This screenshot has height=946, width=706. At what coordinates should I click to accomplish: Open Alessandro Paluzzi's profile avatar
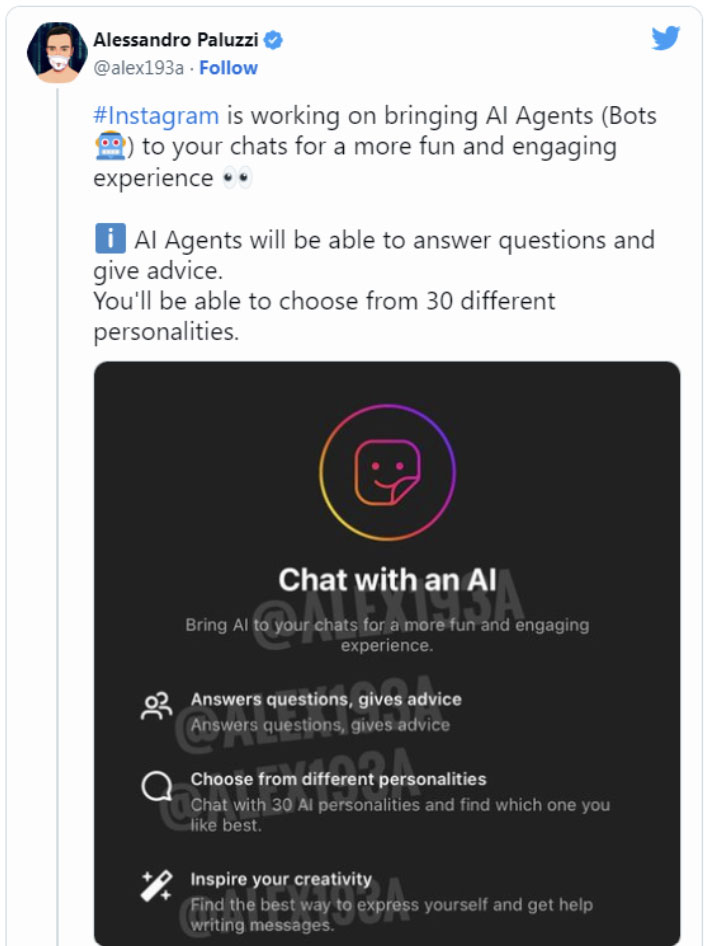click(x=57, y=52)
